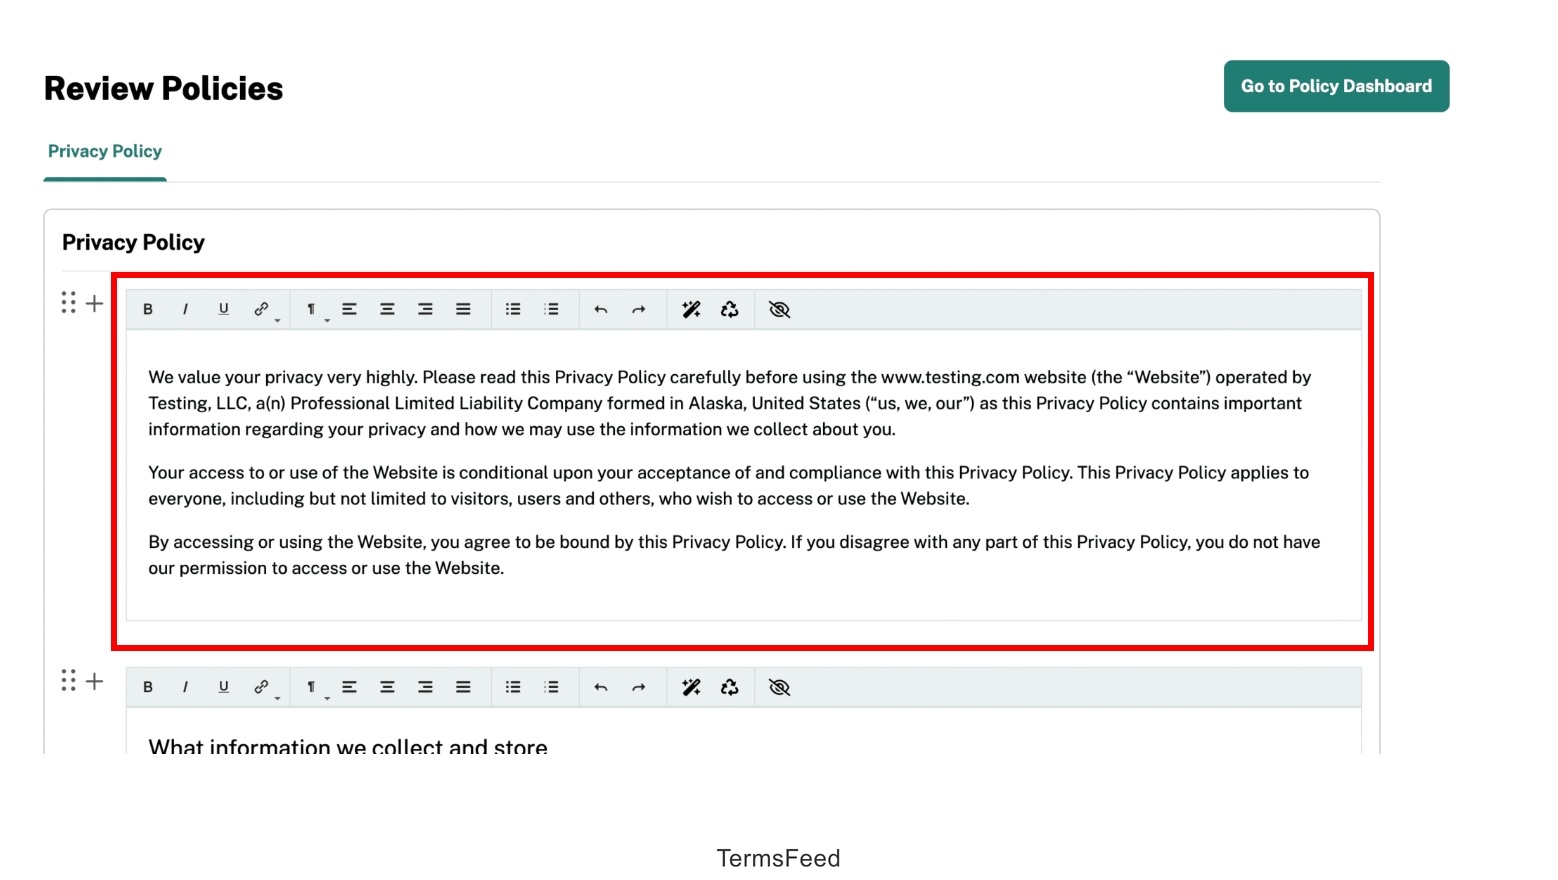1558x880 pixels.
Task: Insert bulleted list in first editor toolbar
Action: point(513,309)
